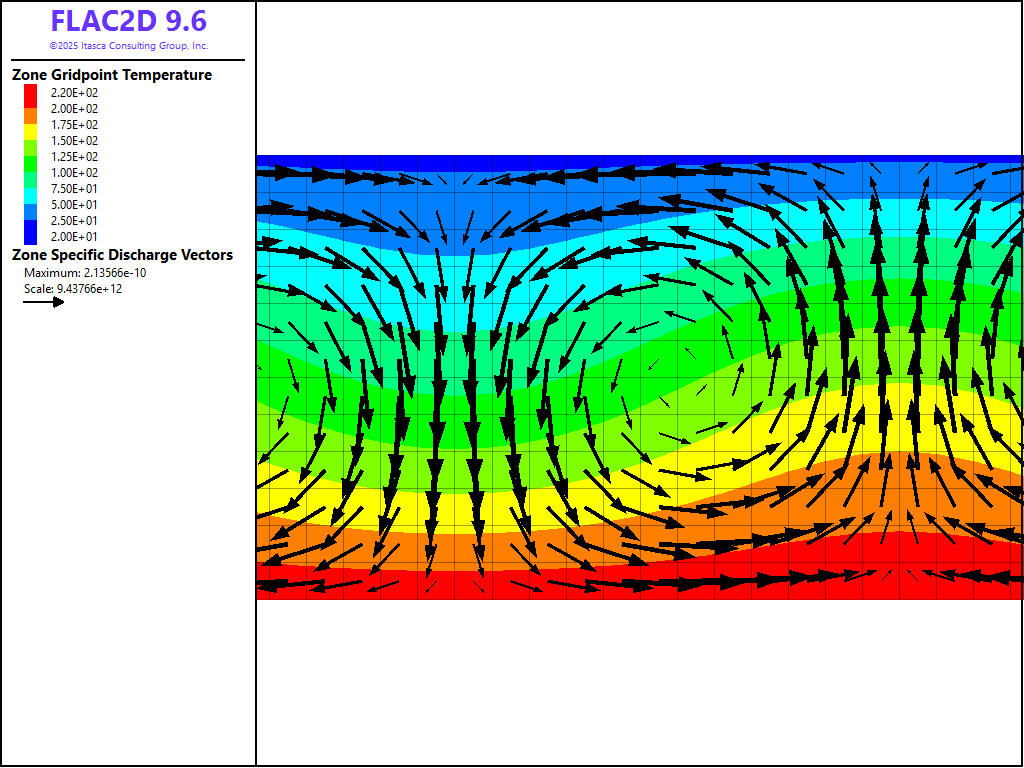The height and width of the screenshot is (768, 1024).
Task: Select the Zone Gridpoint Temperature legend heading
Action: (112, 75)
